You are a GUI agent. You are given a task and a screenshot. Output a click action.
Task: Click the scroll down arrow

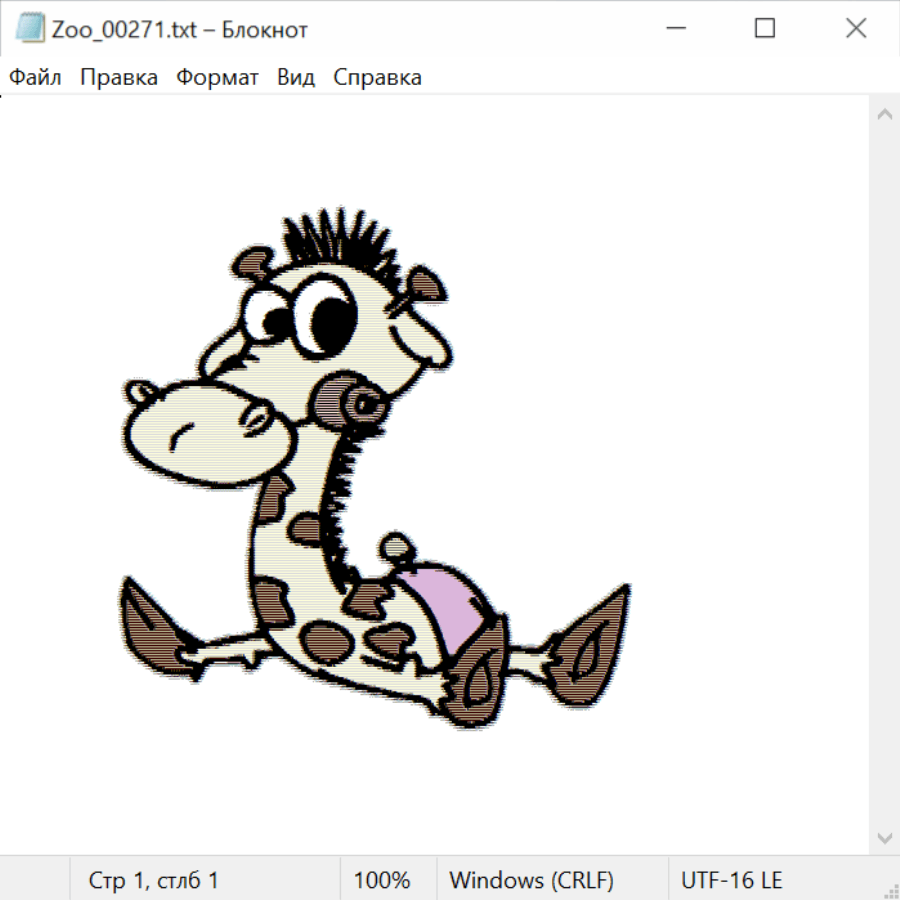coord(884,836)
